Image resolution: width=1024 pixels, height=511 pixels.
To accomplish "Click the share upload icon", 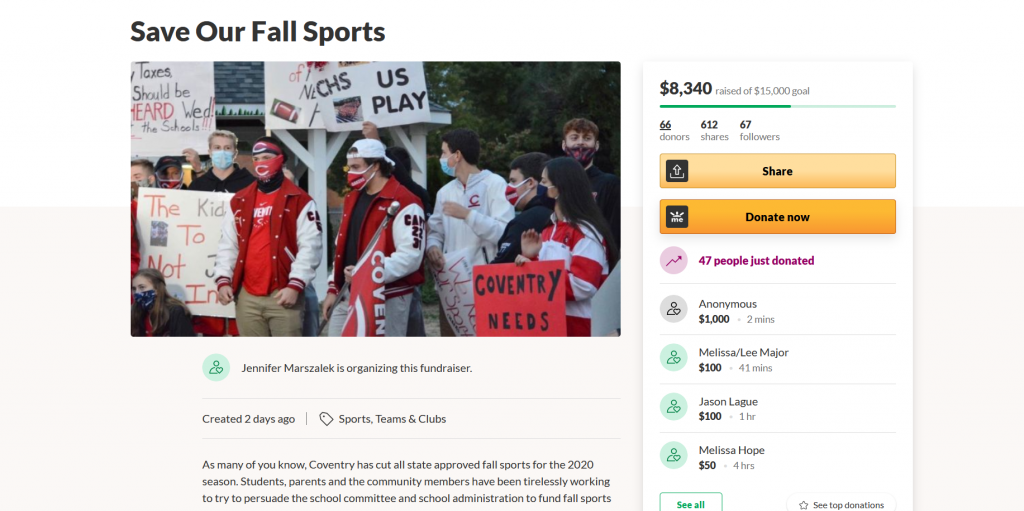I will pos(677,171).
